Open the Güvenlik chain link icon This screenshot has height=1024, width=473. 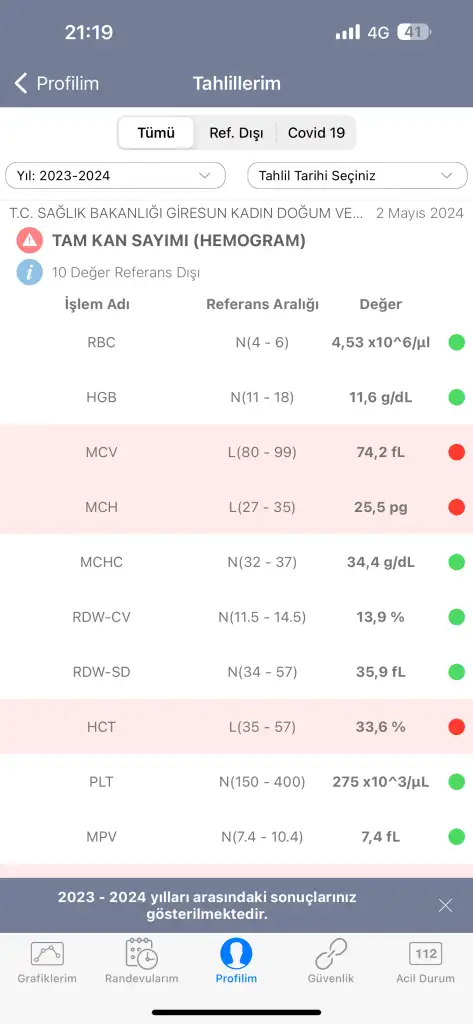[331, 954]
